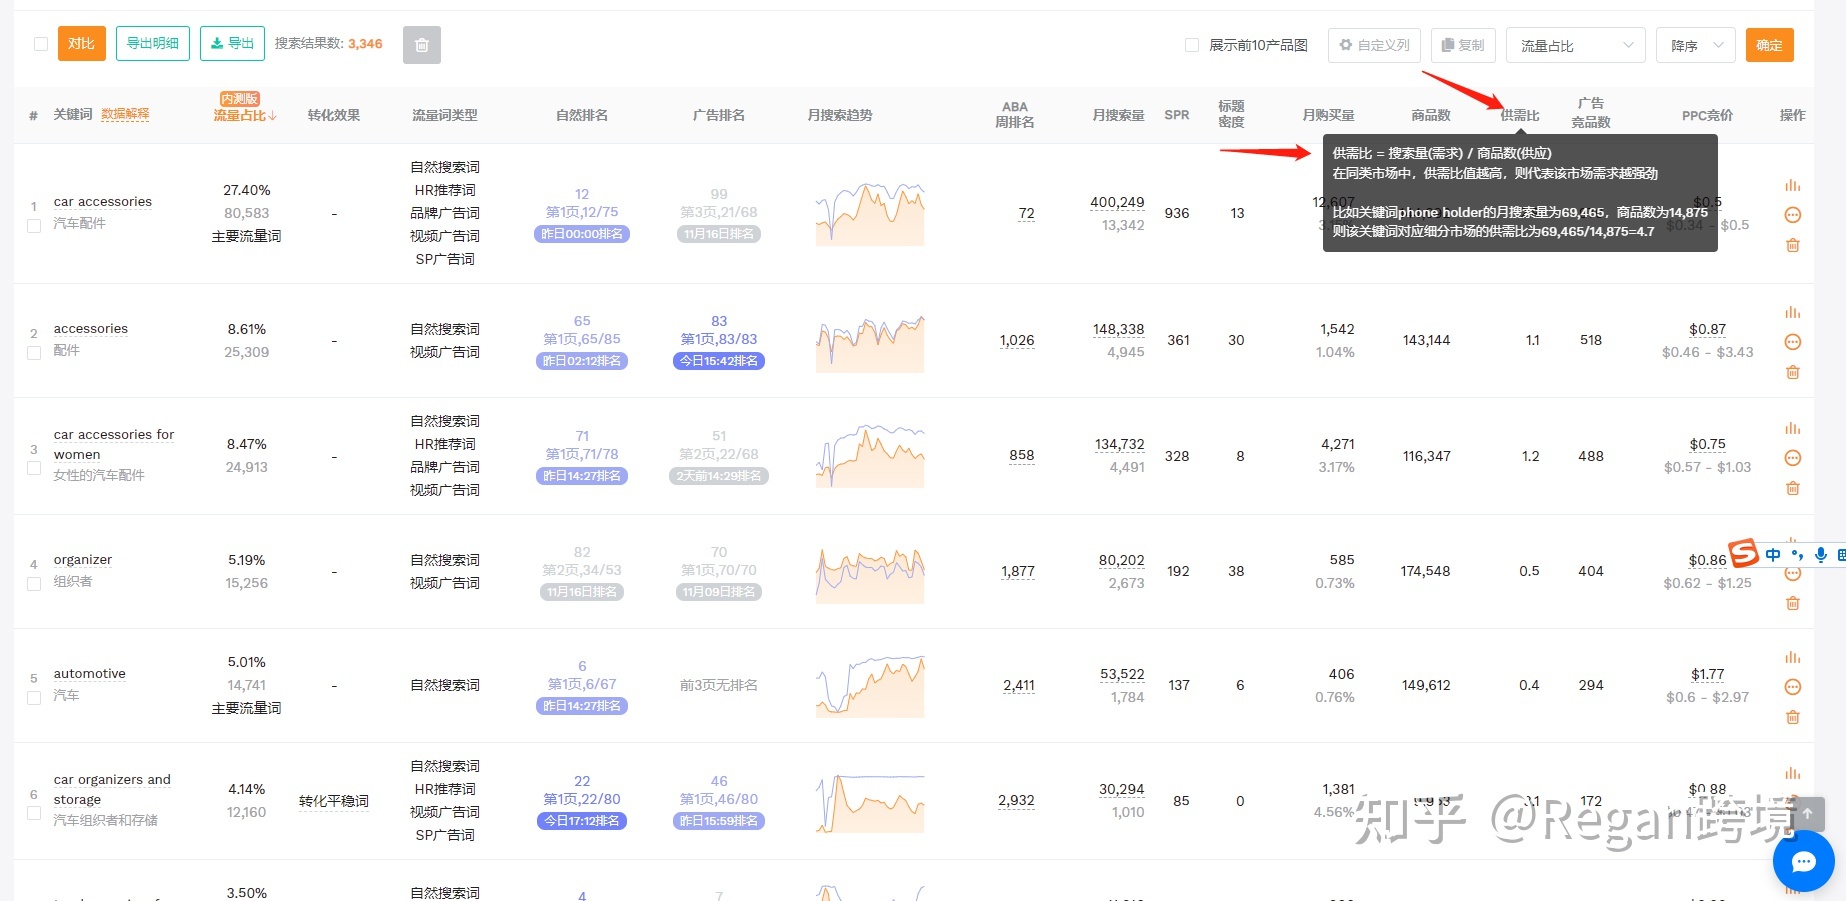Toggle the select-all checkbox beside 对比

pyautogui.click(x=41, y=44)
